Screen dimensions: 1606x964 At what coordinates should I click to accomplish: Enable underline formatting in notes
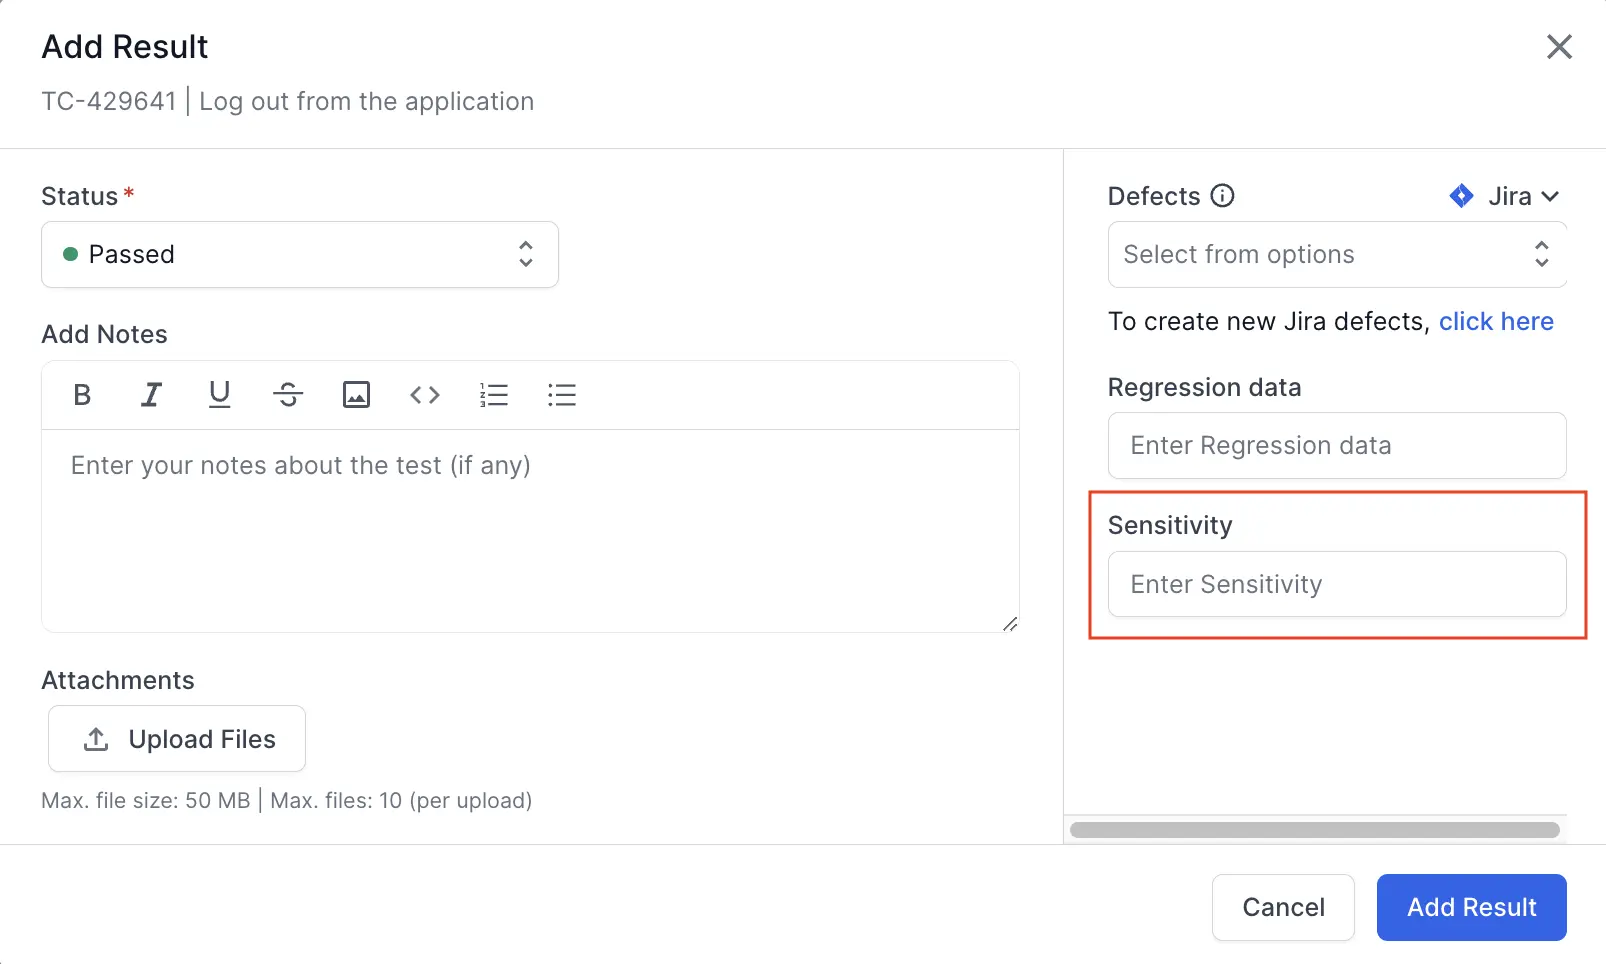pos(219,395)
